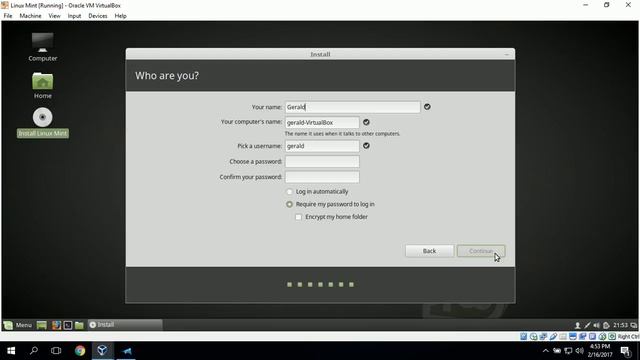Click the VirtualBox shared folders indicator

(x=563, y=337)
